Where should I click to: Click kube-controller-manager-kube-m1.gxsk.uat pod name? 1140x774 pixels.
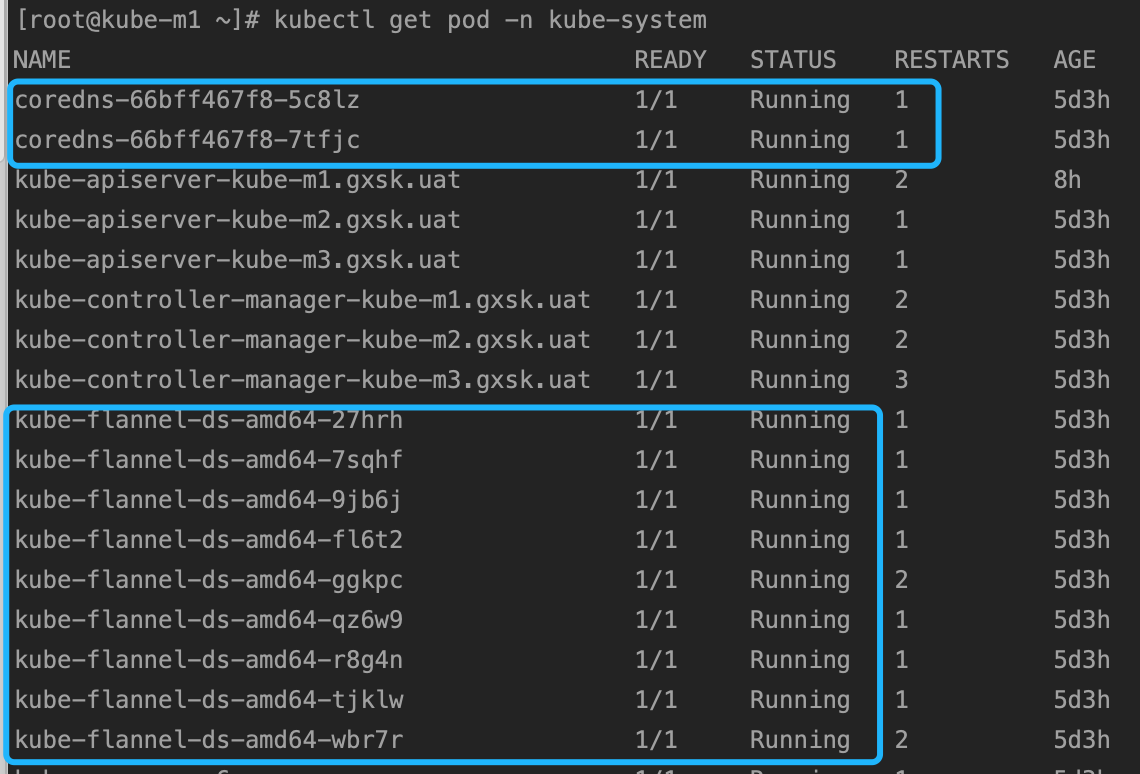[302, 300]
